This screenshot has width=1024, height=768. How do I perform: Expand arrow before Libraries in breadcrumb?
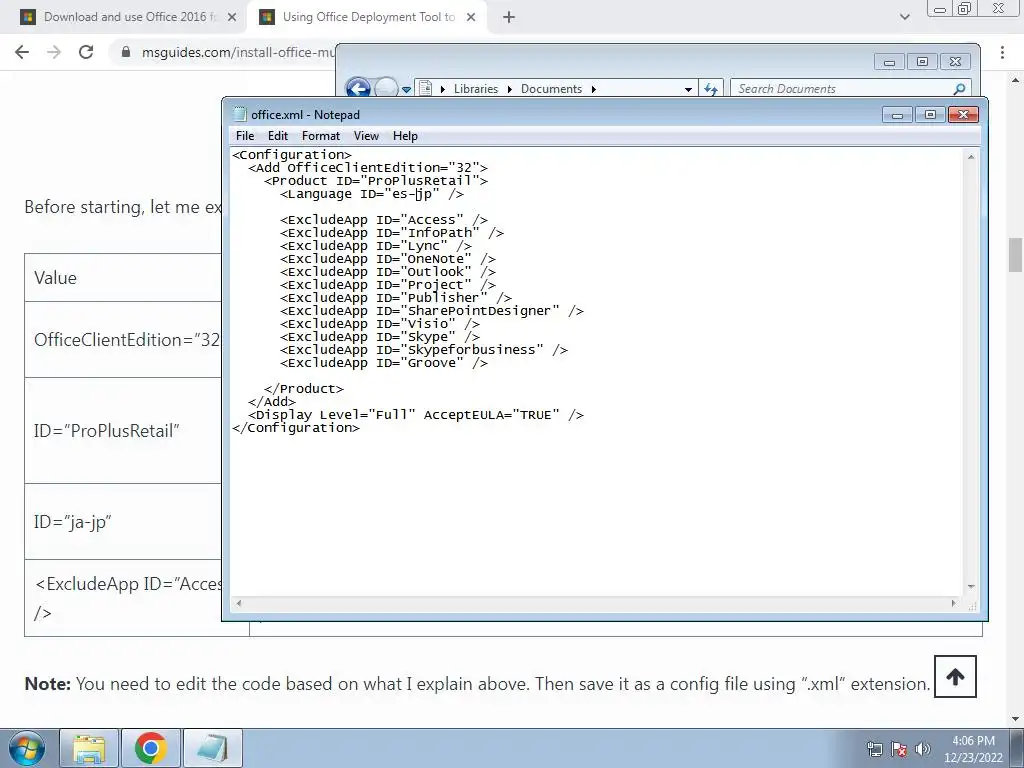coord(443,89)
